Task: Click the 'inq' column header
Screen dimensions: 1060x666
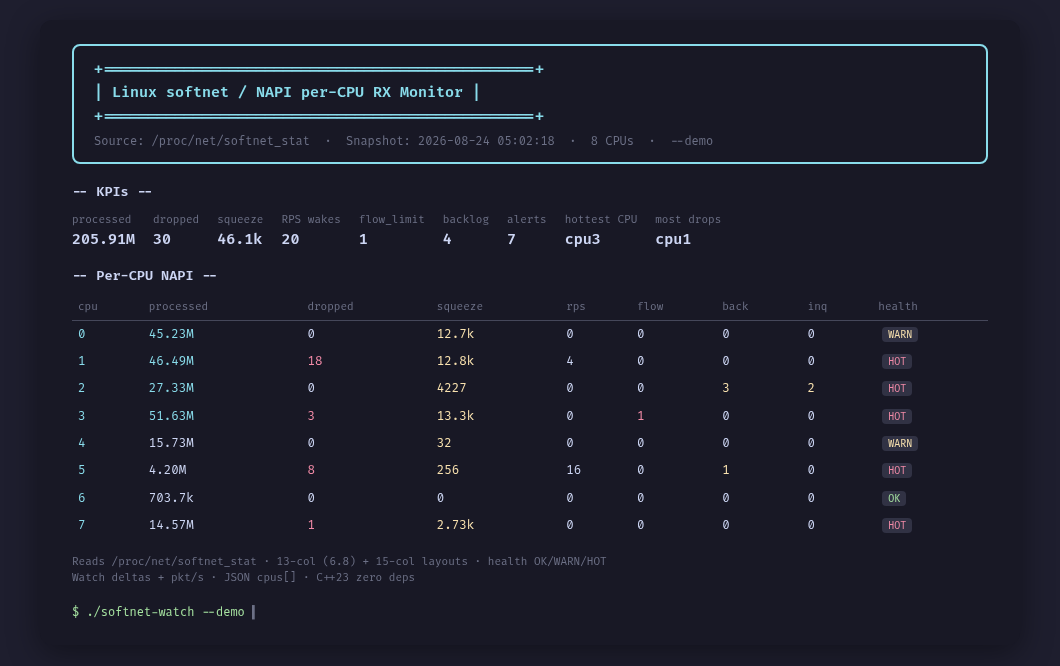Action: pos(817,306)
